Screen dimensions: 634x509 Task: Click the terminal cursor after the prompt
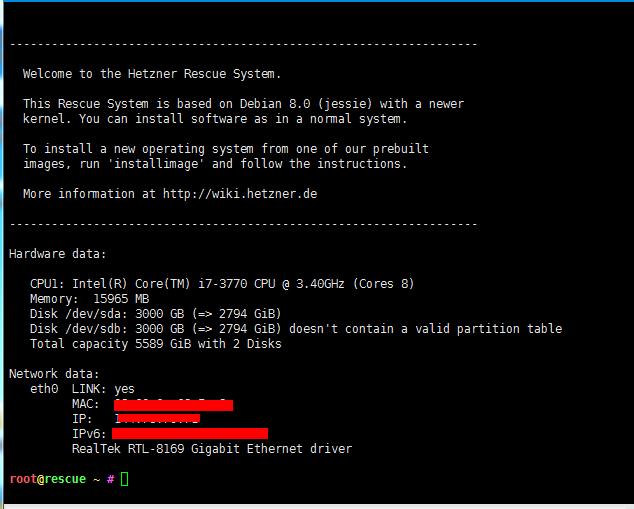coord(125,479)
